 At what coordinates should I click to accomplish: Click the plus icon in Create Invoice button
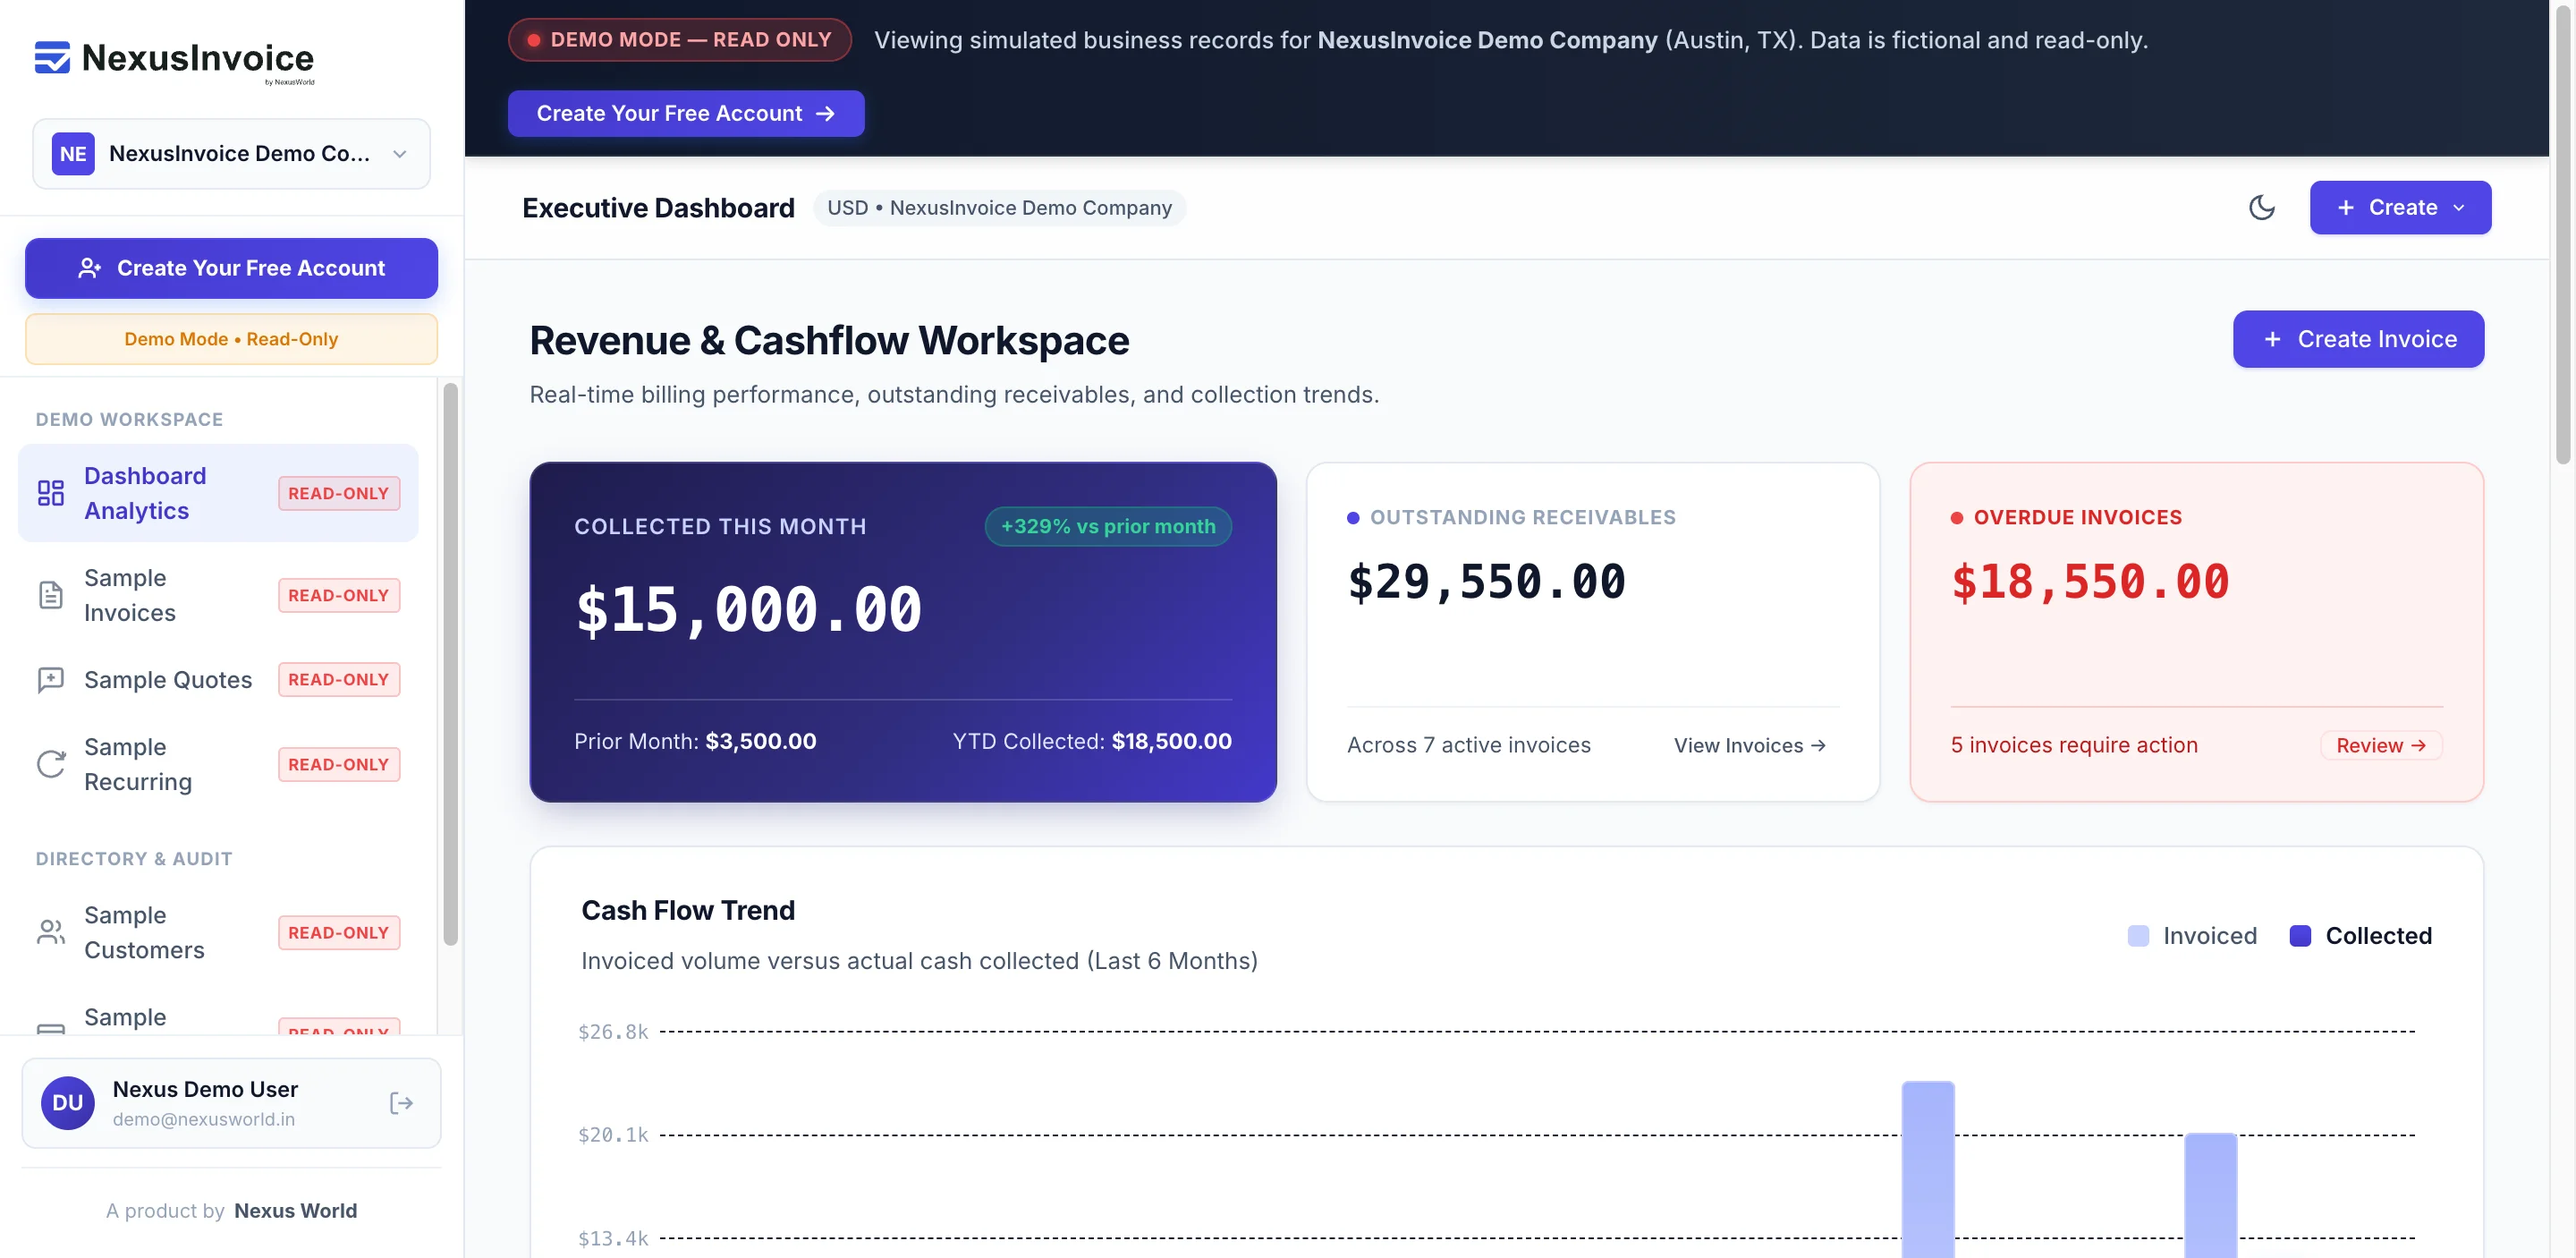point(2273,339)
